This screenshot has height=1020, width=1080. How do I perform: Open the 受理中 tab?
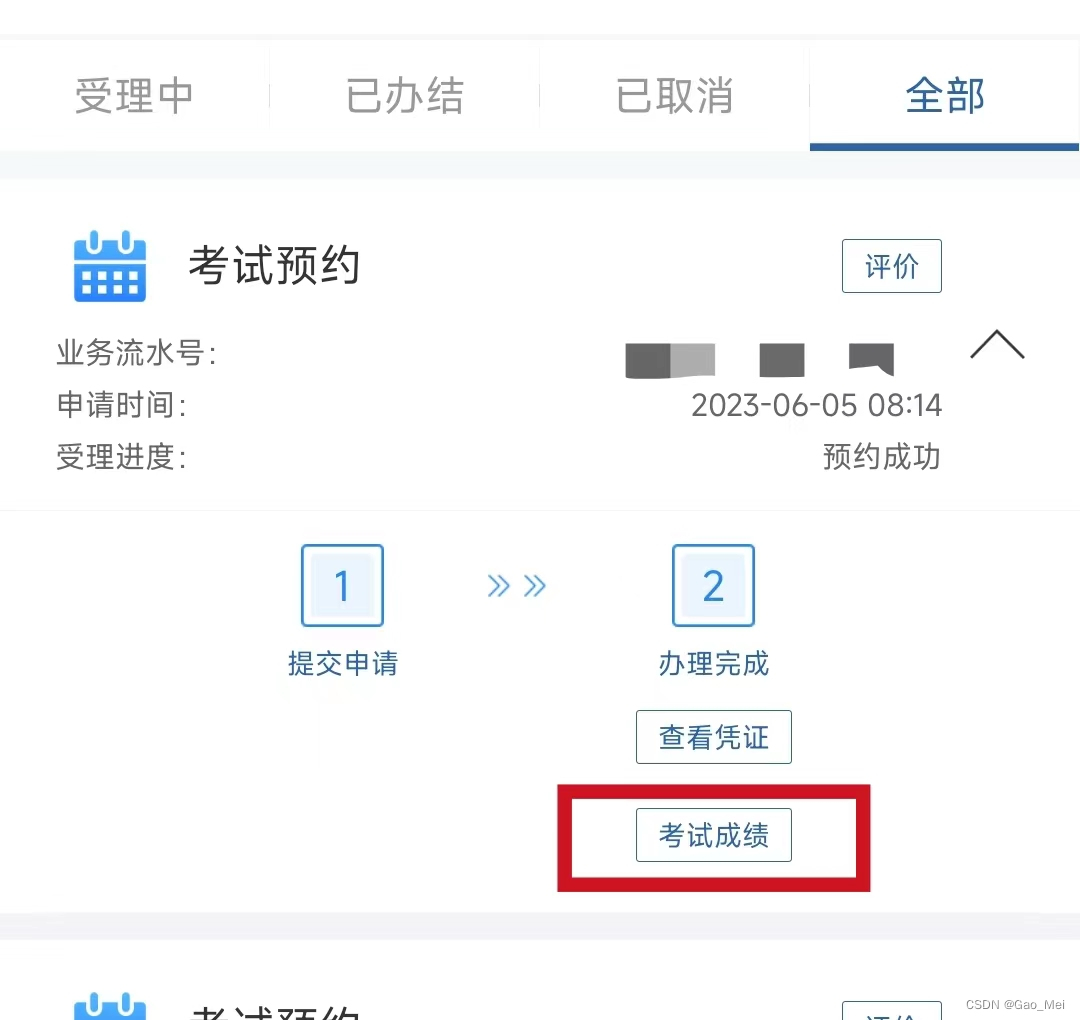coord(134,95)
